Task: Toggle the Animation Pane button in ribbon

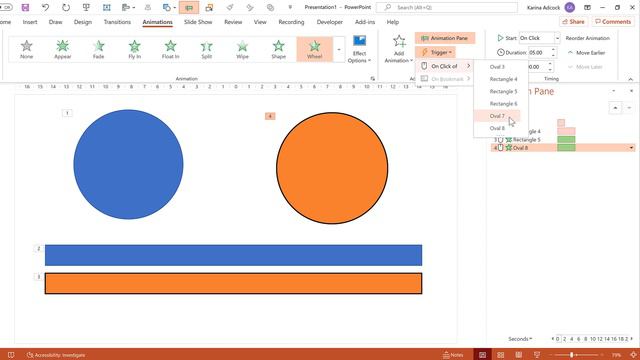Action: click(x=445, y=38)
